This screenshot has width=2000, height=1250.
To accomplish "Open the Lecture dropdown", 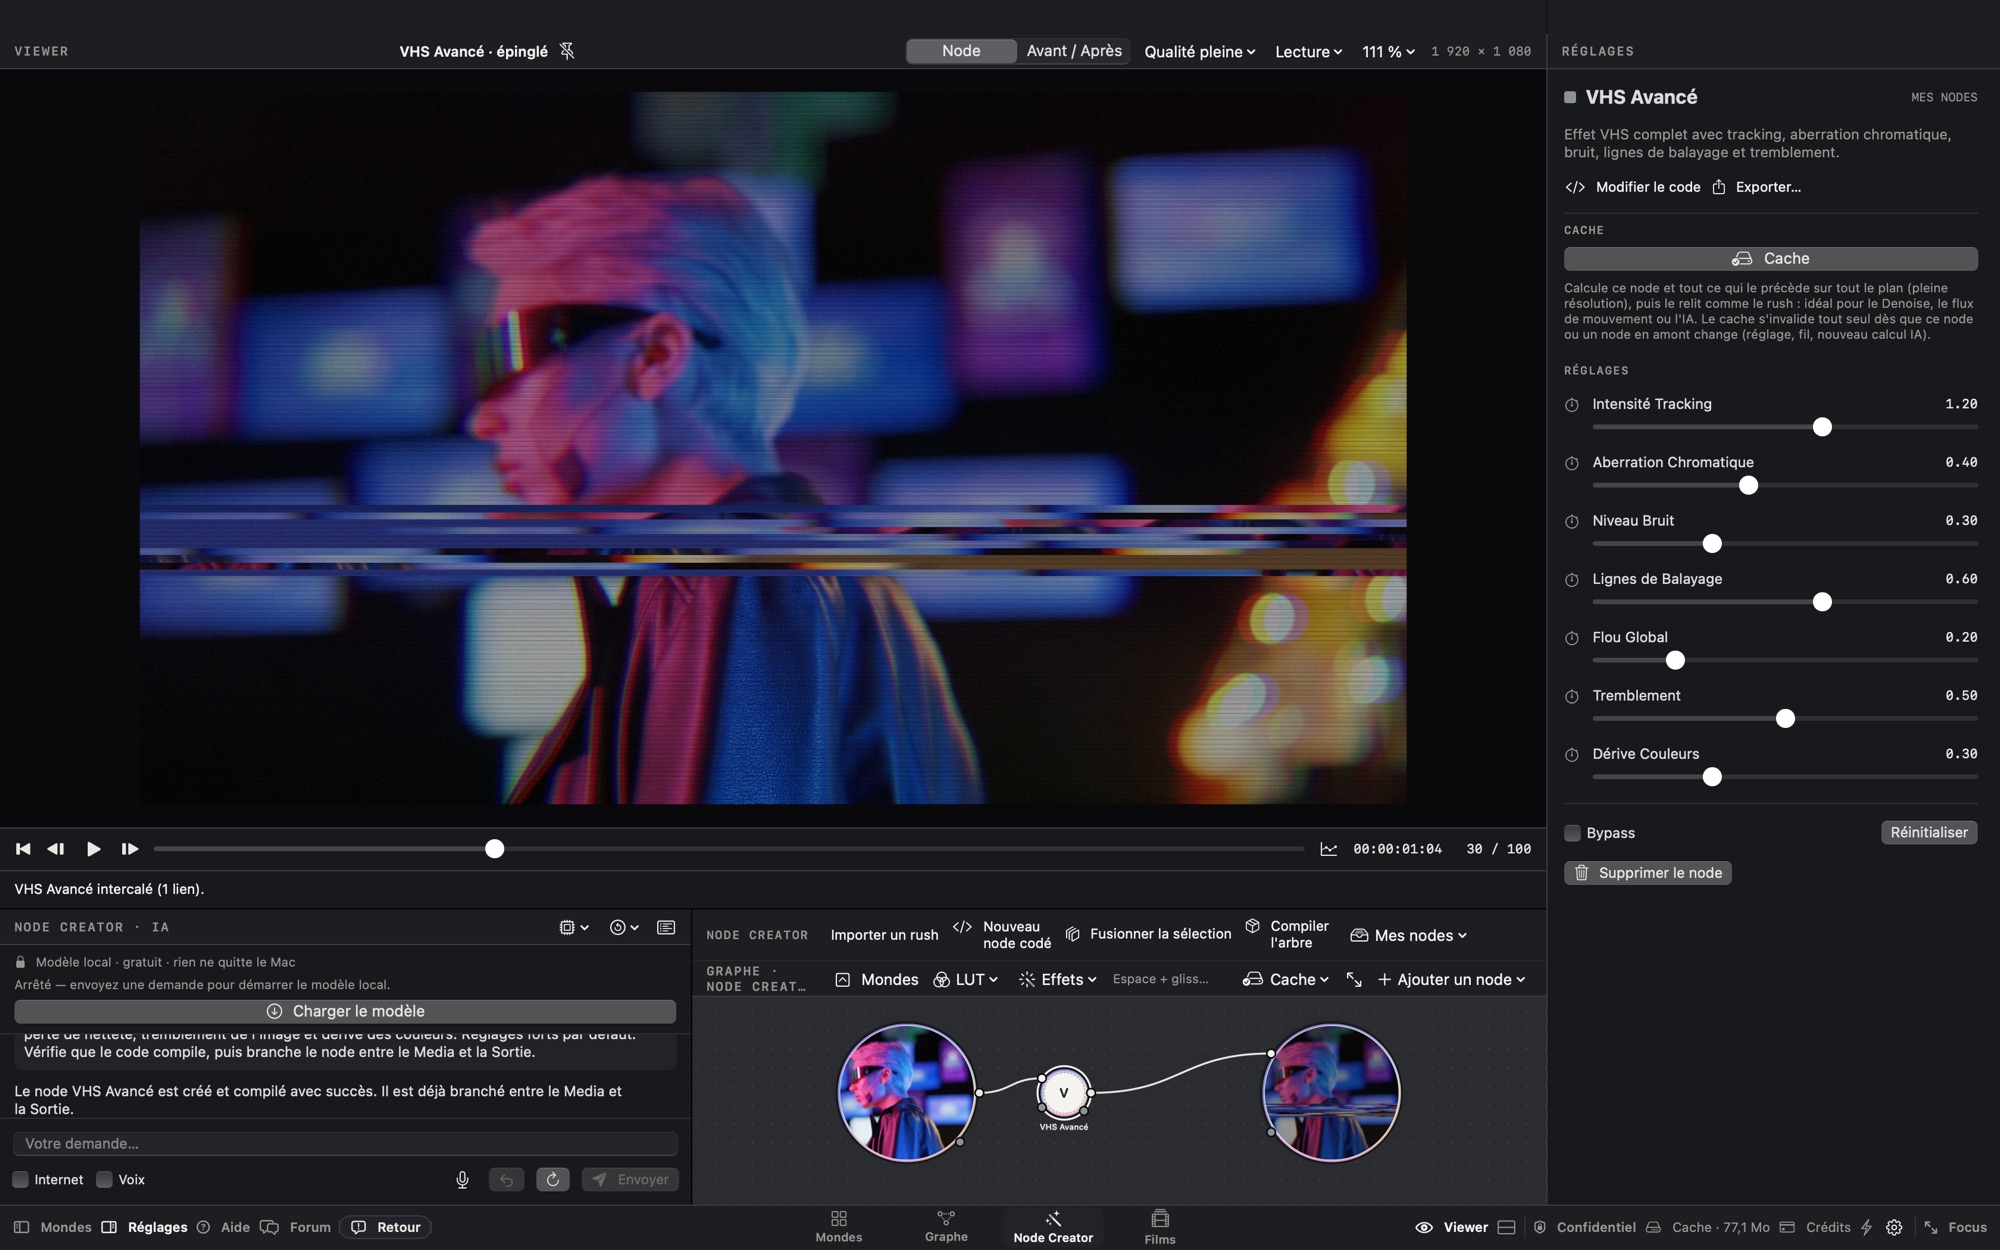I will (1308, 52).
